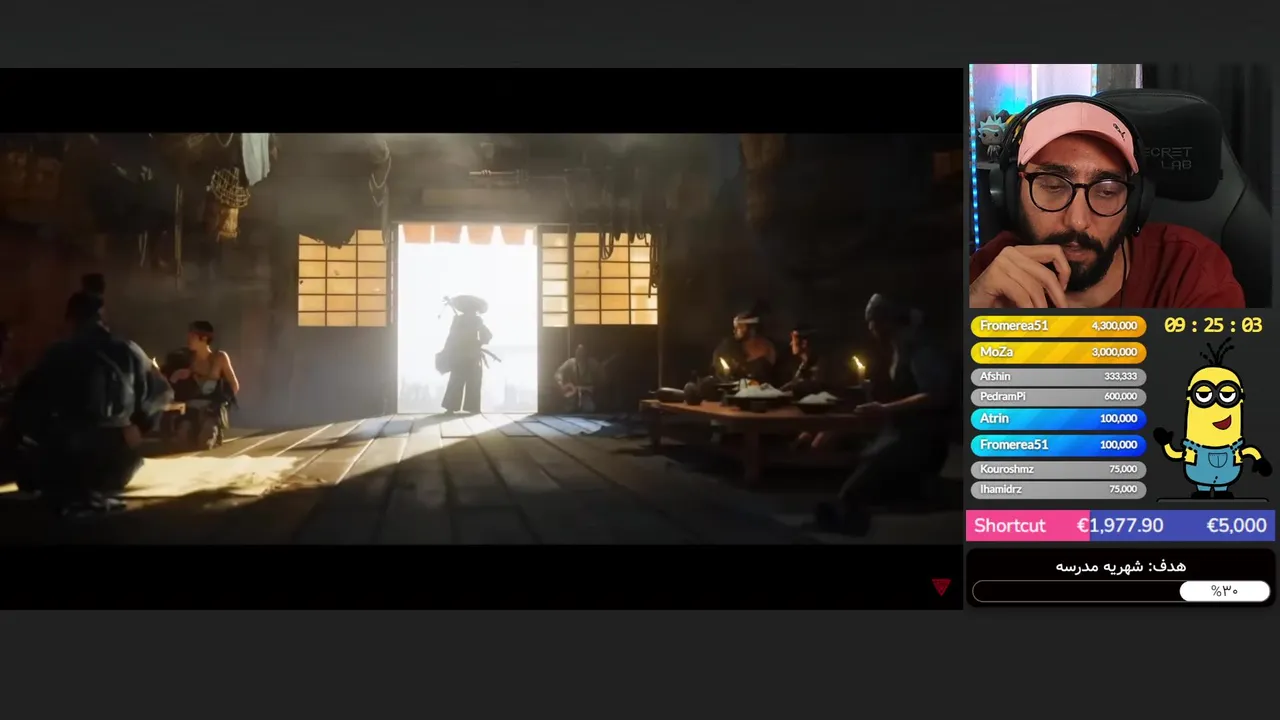Click the 600,000 donation amount

(x=1120, y=397)
